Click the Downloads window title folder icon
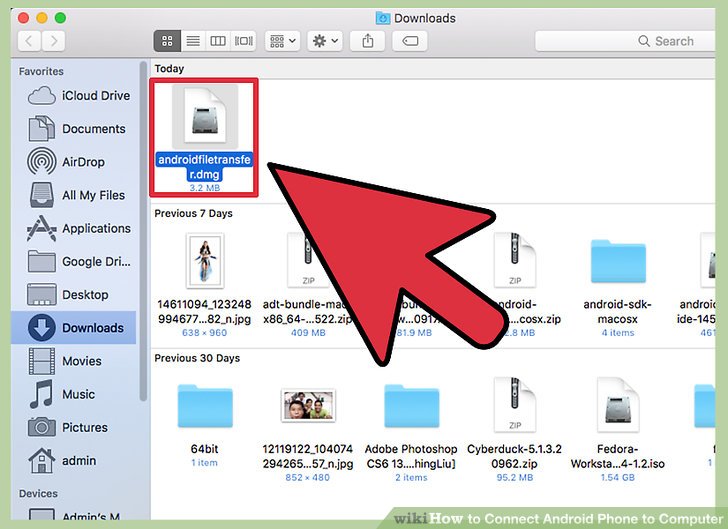728x529 pixels. click(383, 18)
